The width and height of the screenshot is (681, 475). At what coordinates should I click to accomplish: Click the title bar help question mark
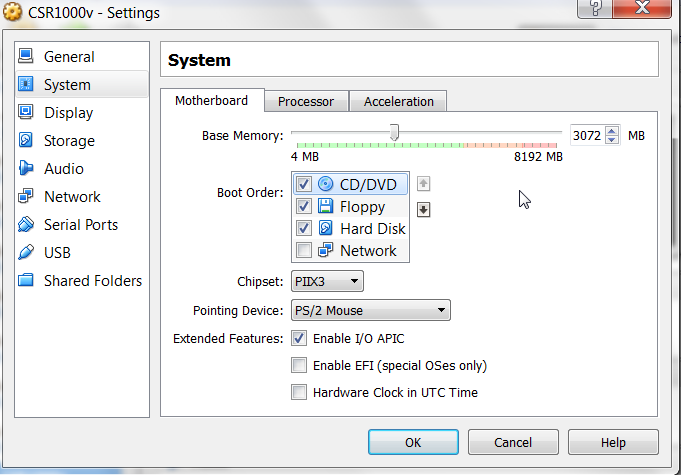[x=595, y=8]
